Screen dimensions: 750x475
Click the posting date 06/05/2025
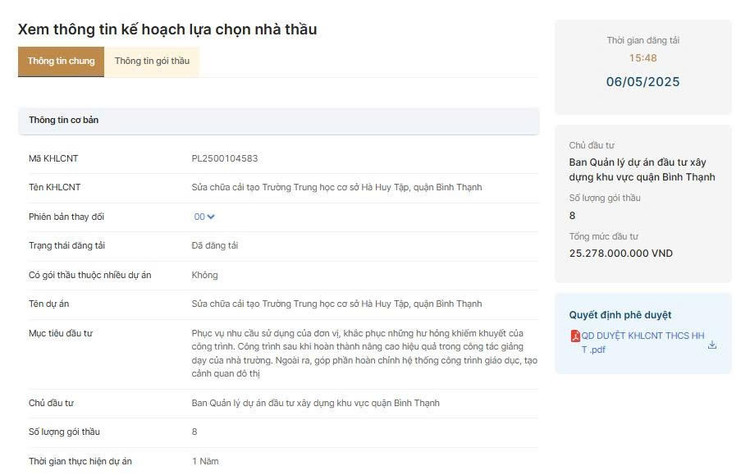tap(643, 82)
